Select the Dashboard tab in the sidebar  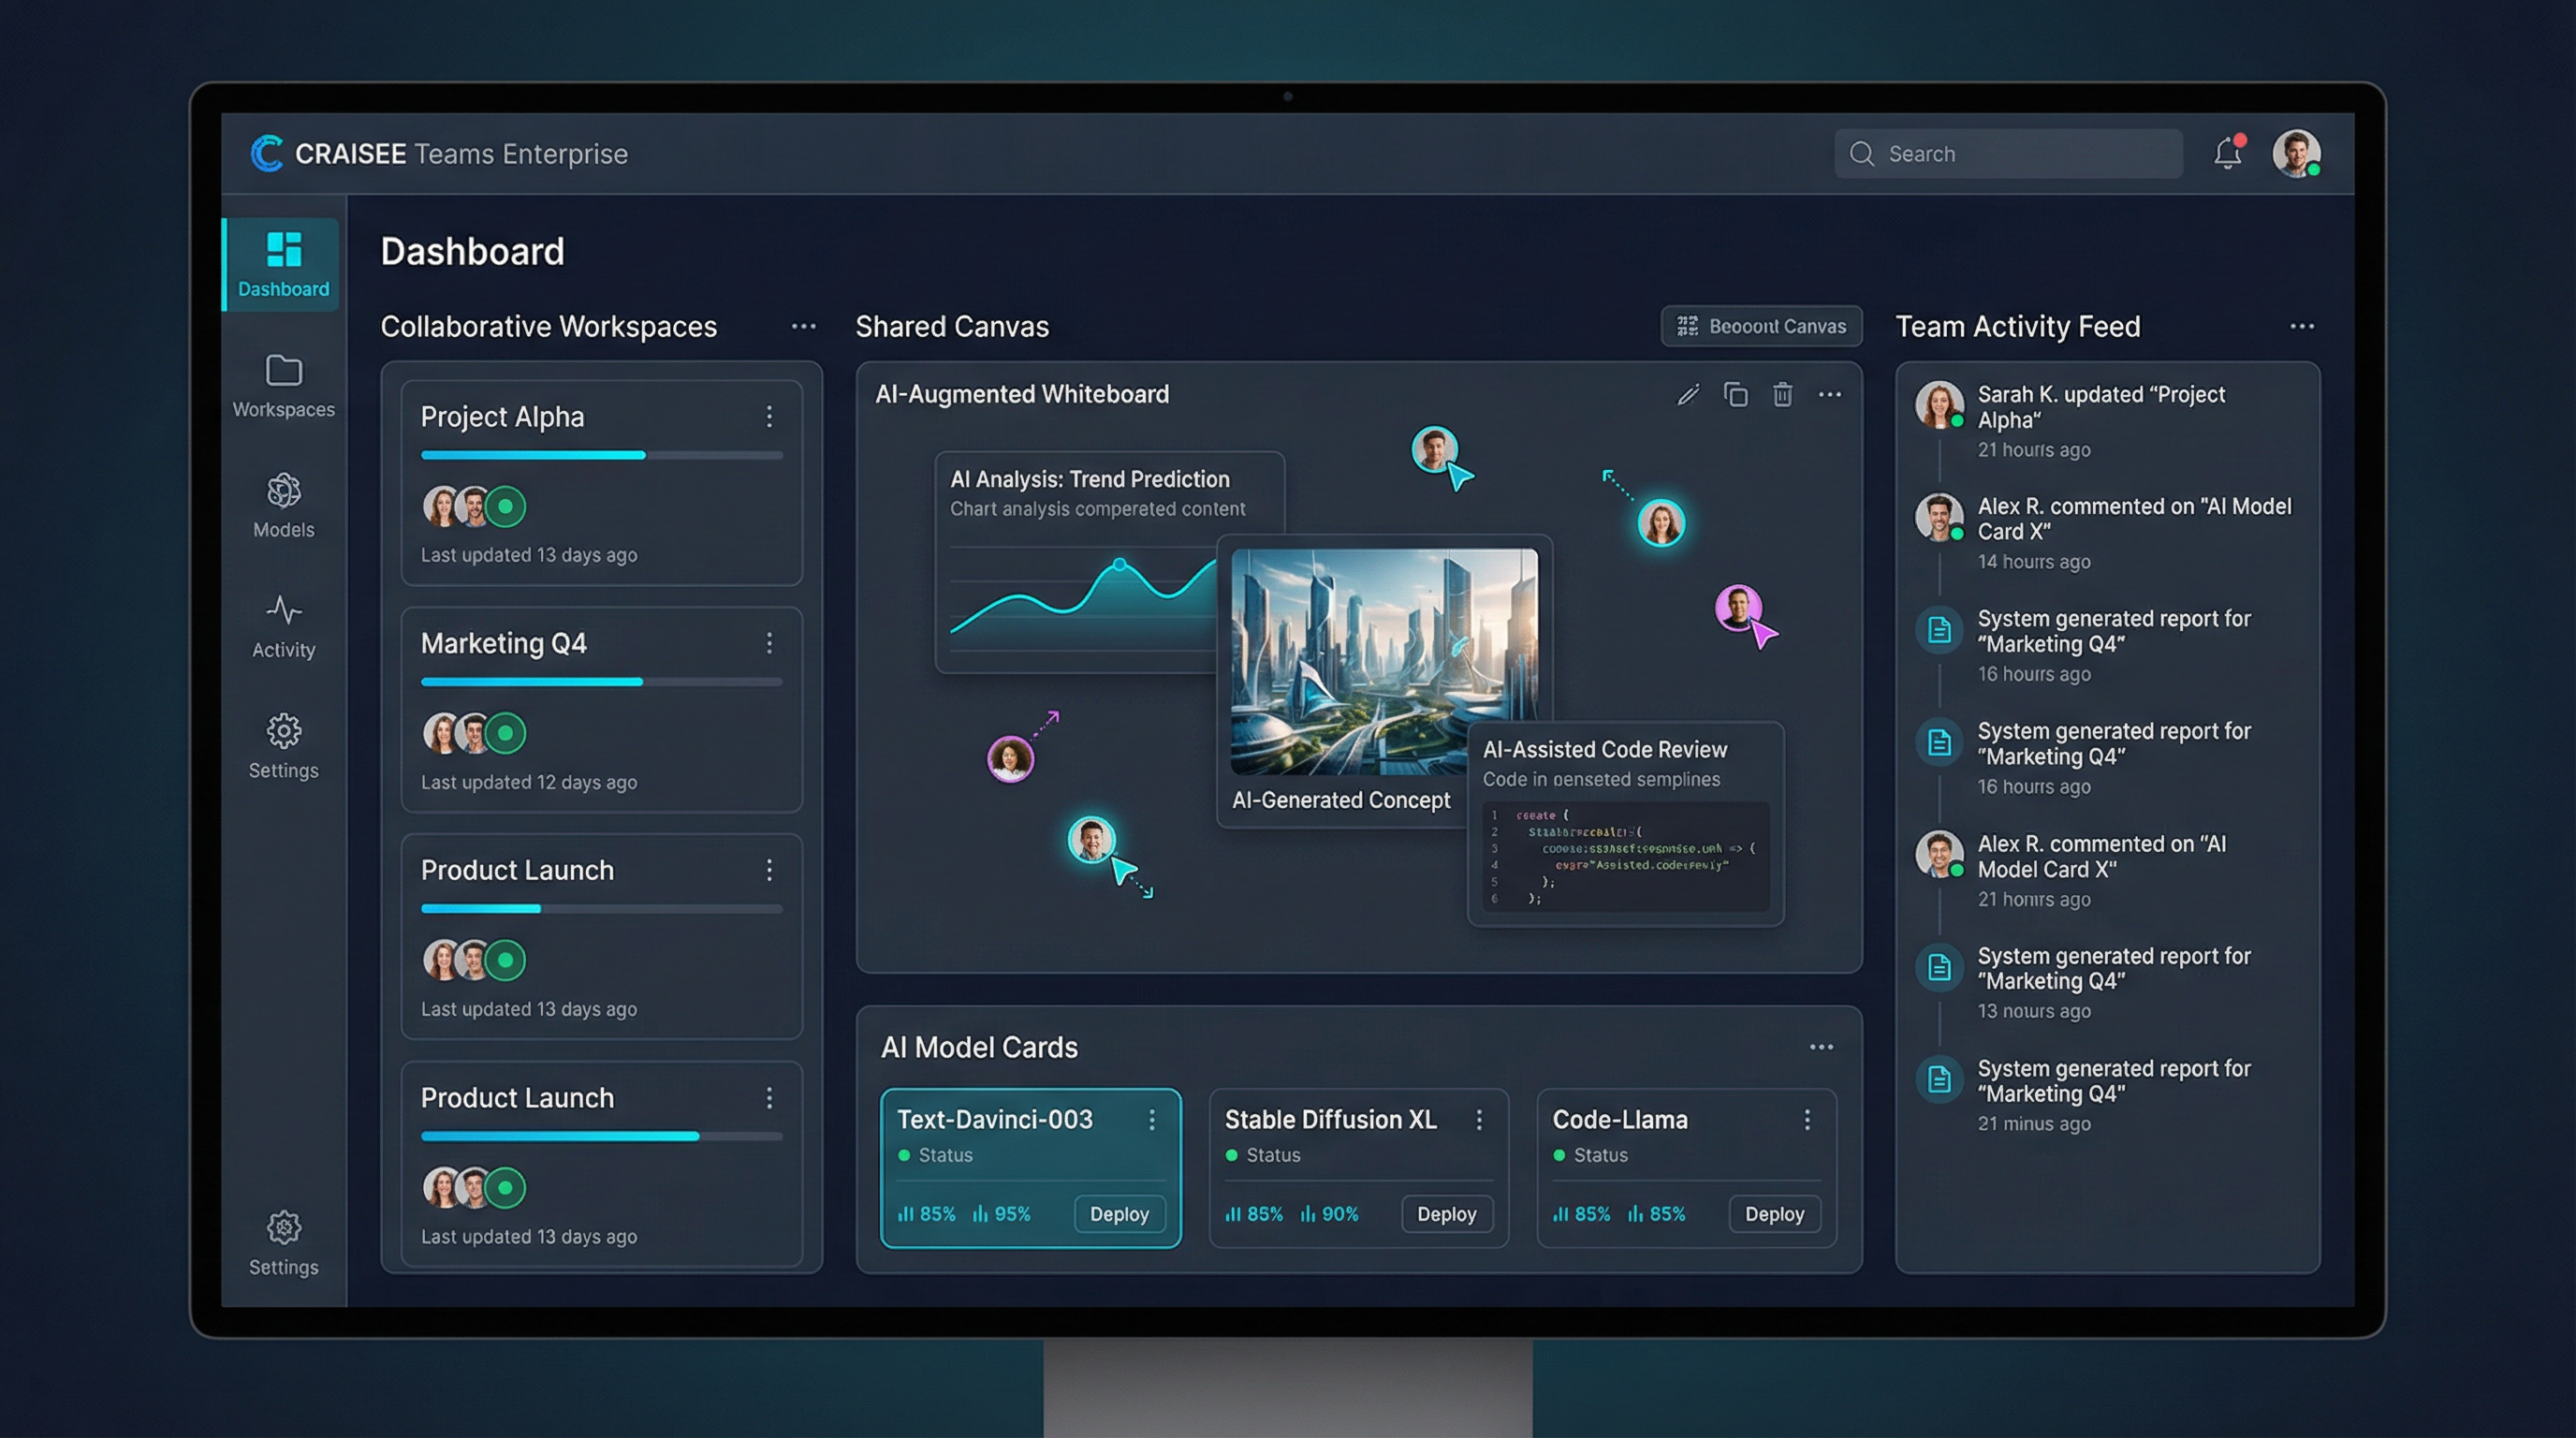(x=283, y=265)
